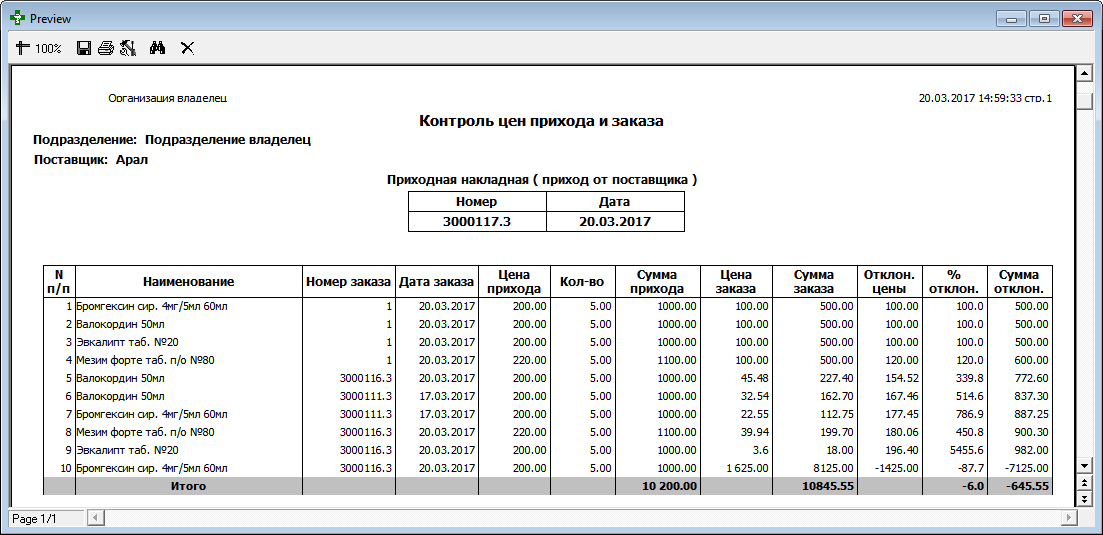
Task: Go to previous page double-arrow button
Action: pos(1084,482)
